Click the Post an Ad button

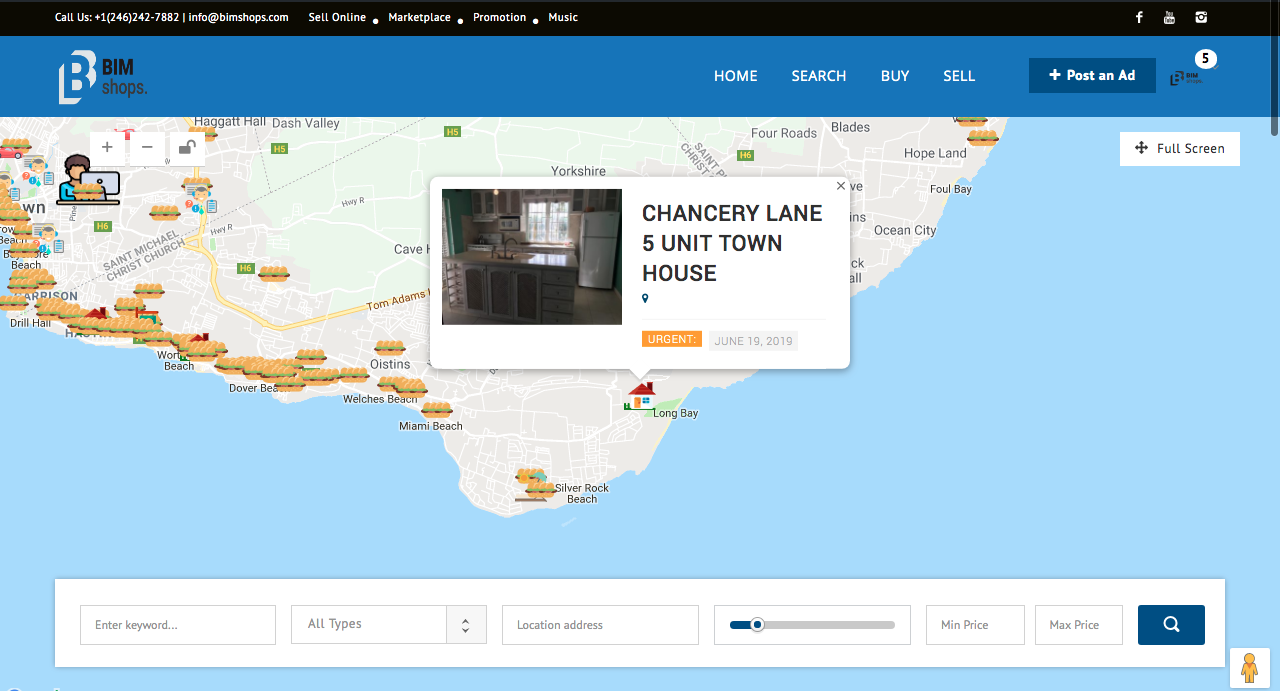[1091, 76]
